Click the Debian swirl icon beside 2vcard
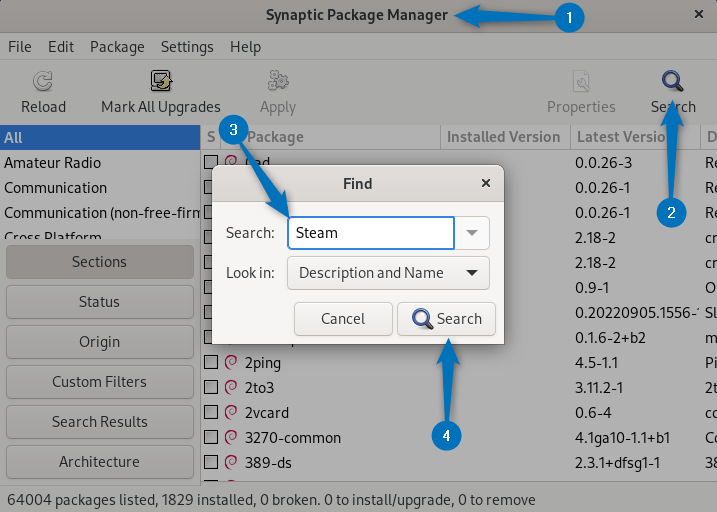Viewport: 717px width, 512px height. click(231, 412)
